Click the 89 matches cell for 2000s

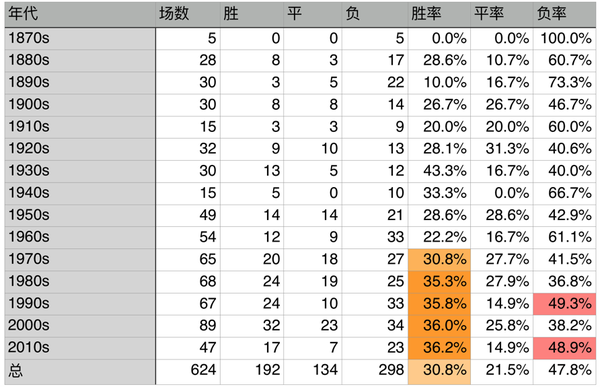(x=188, y=326)
